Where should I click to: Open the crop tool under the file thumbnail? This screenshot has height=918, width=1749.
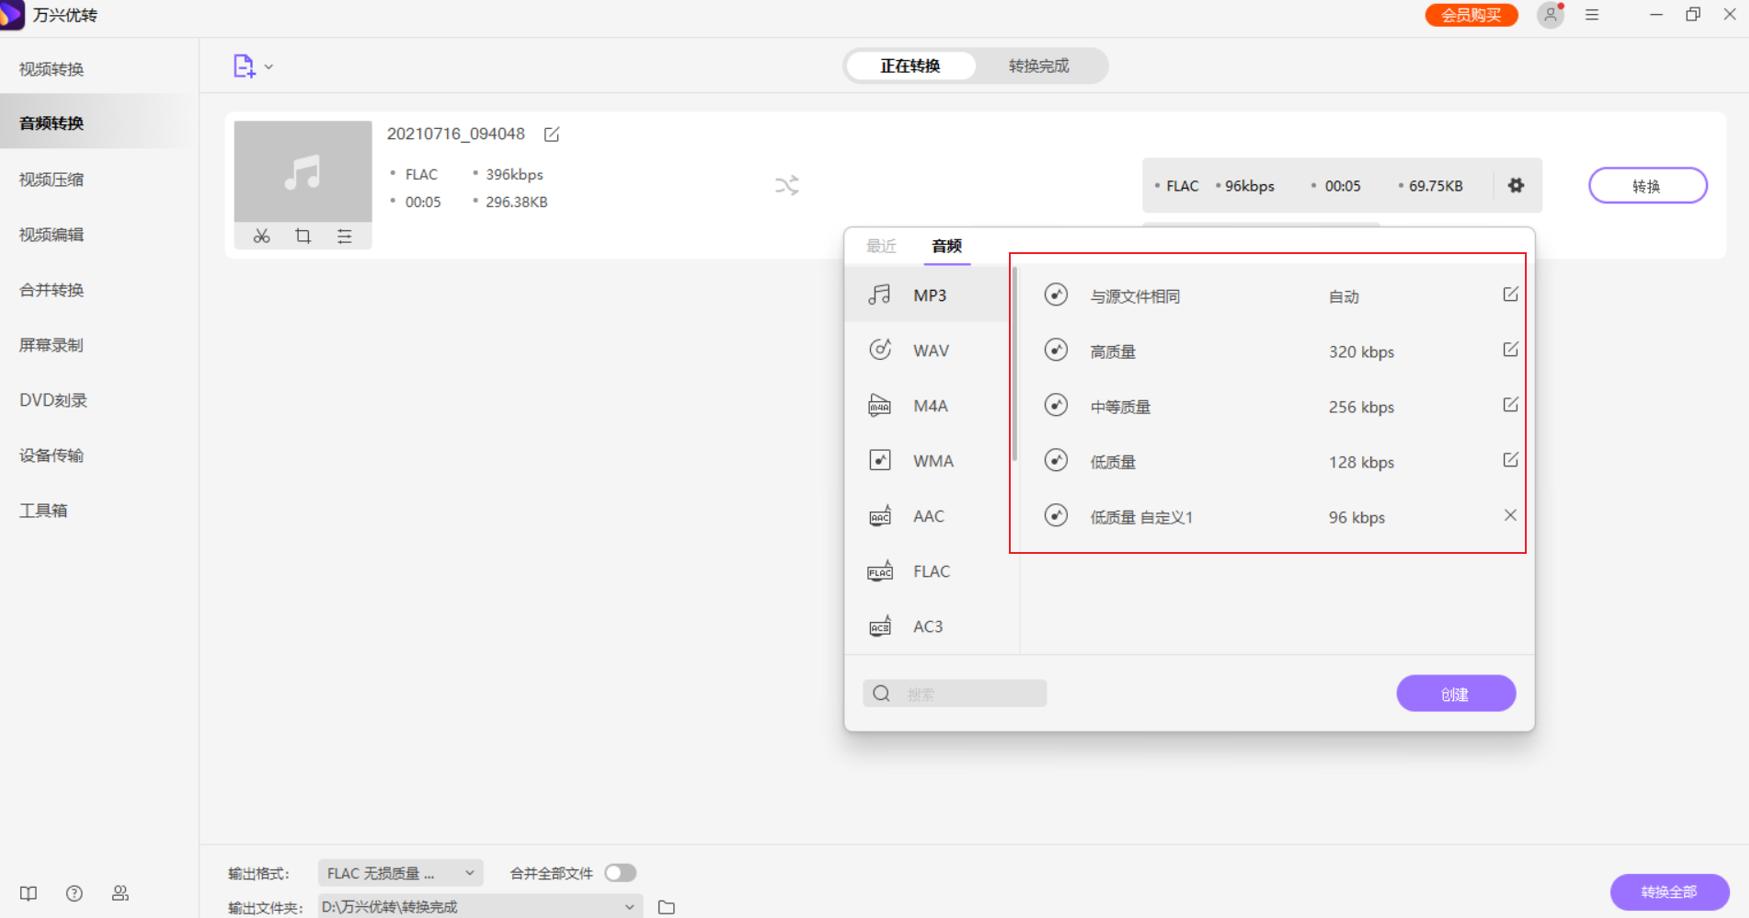coord(303,237)
